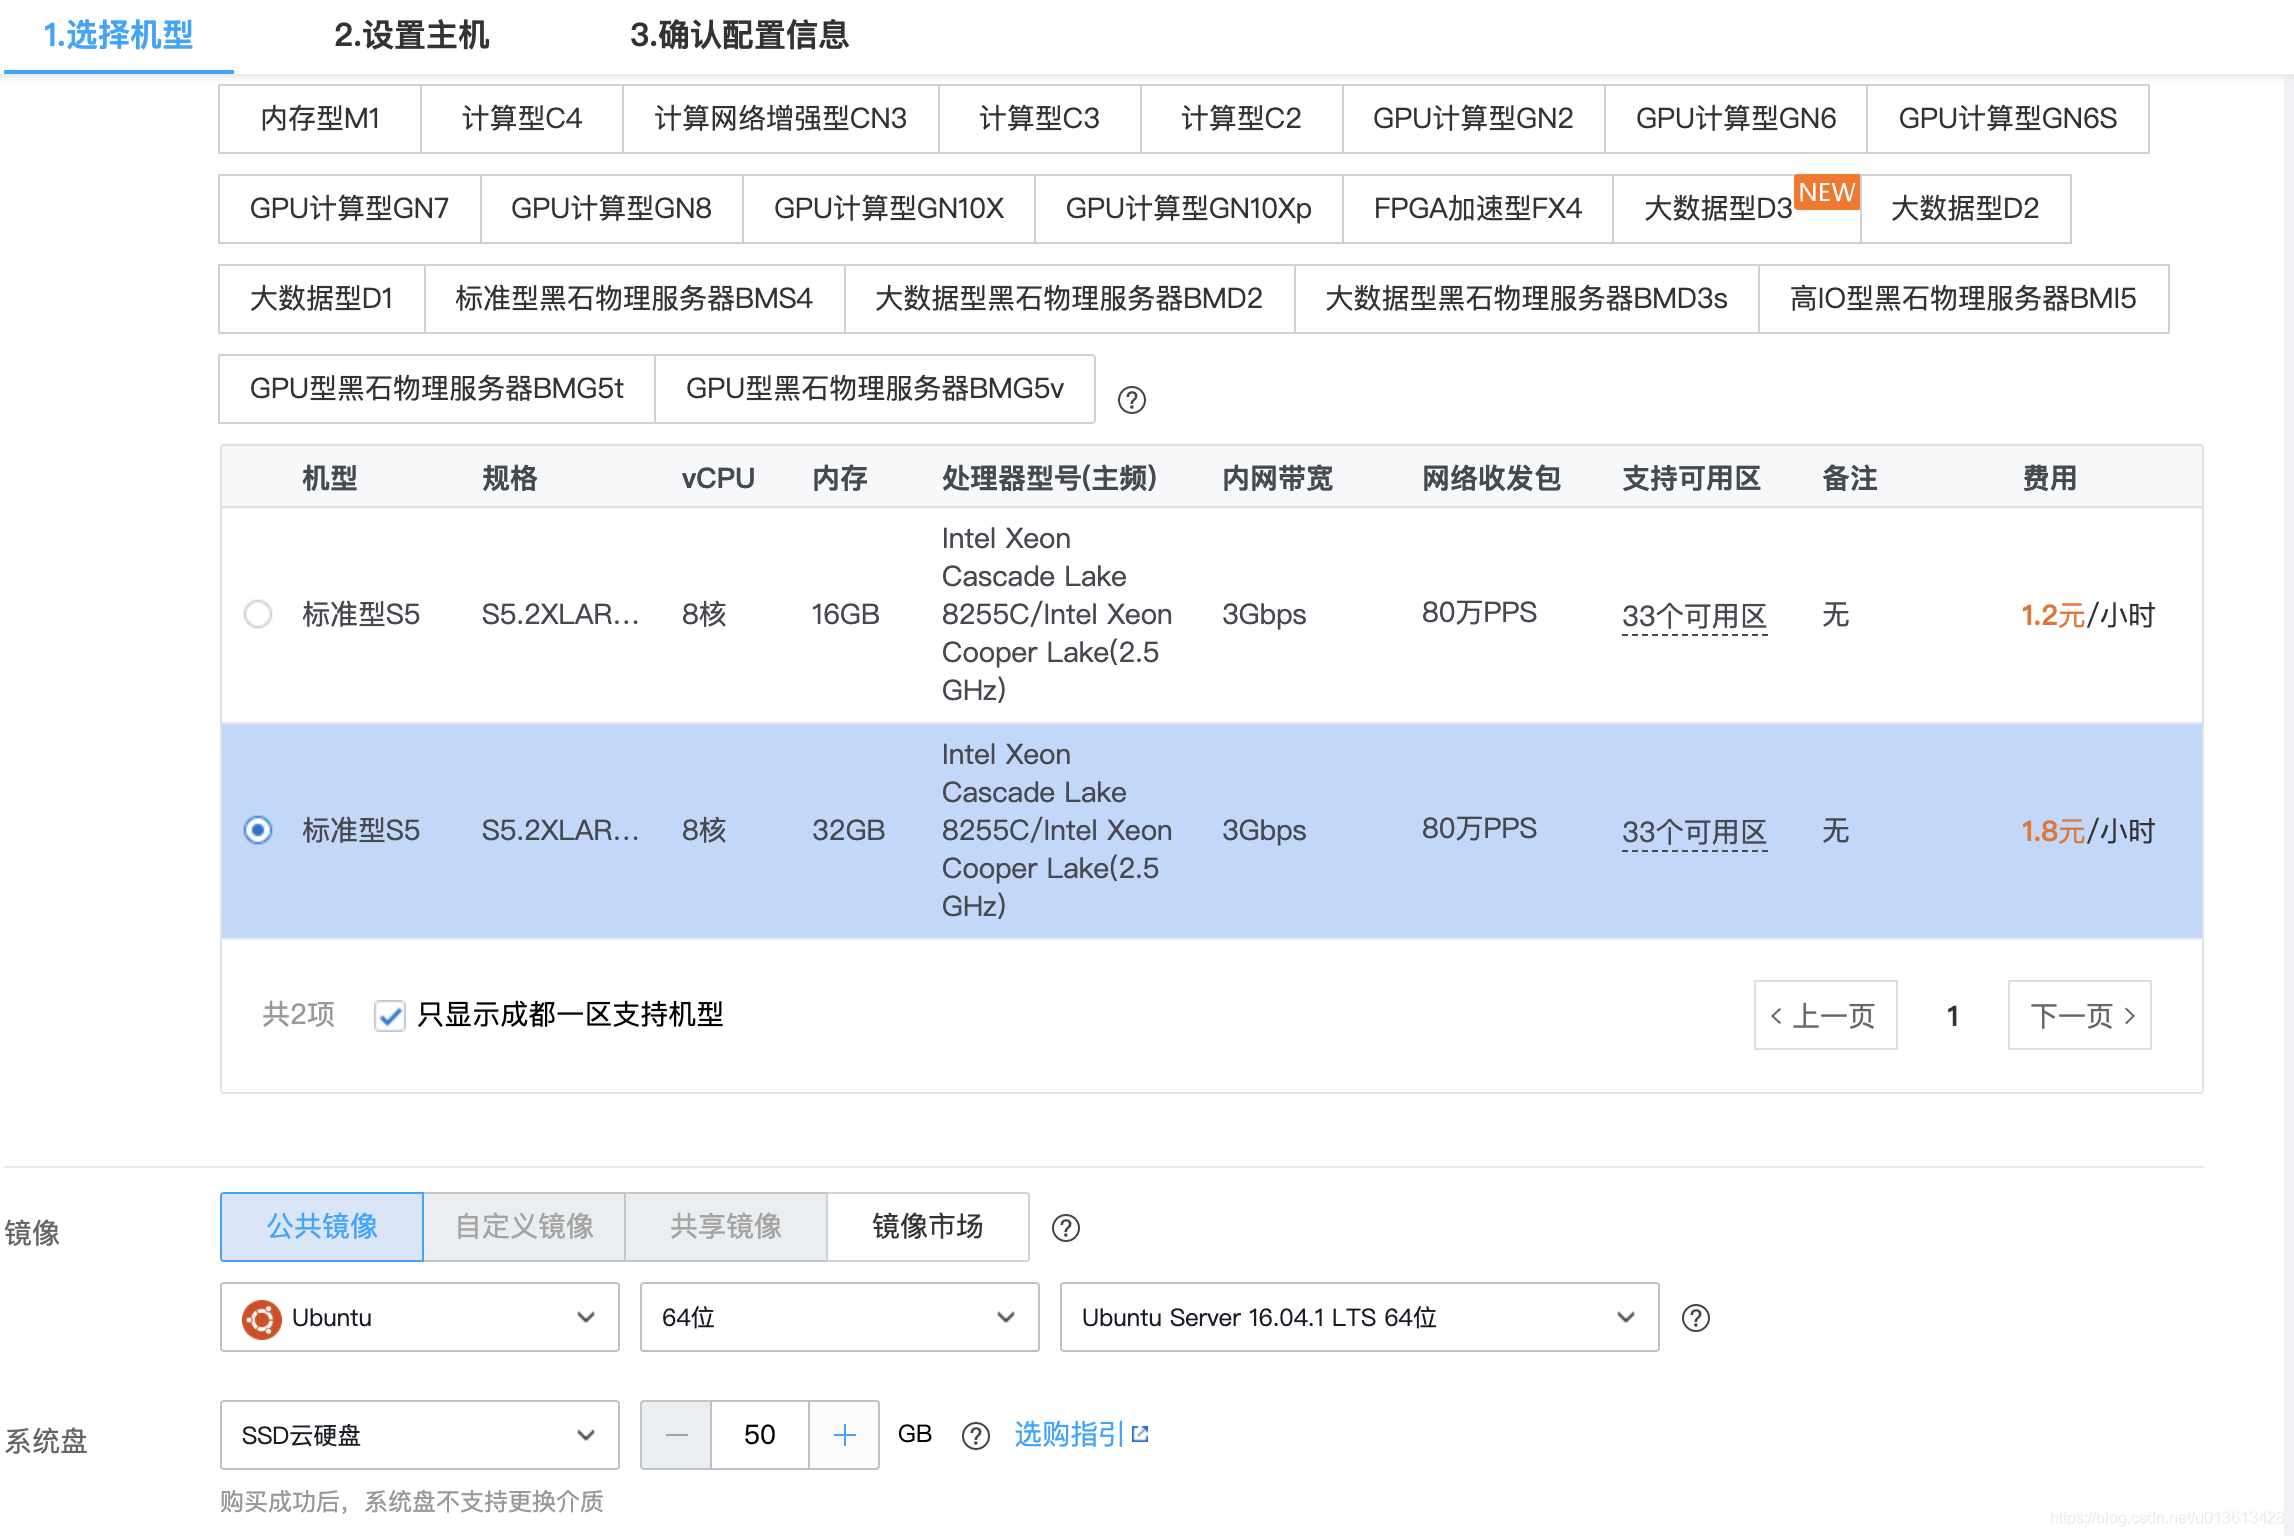Uncheck 只显示成都一区支持机型 checkbox
The width and height of the screenshot is (2294, 1536).
(x=389, y=1016)
